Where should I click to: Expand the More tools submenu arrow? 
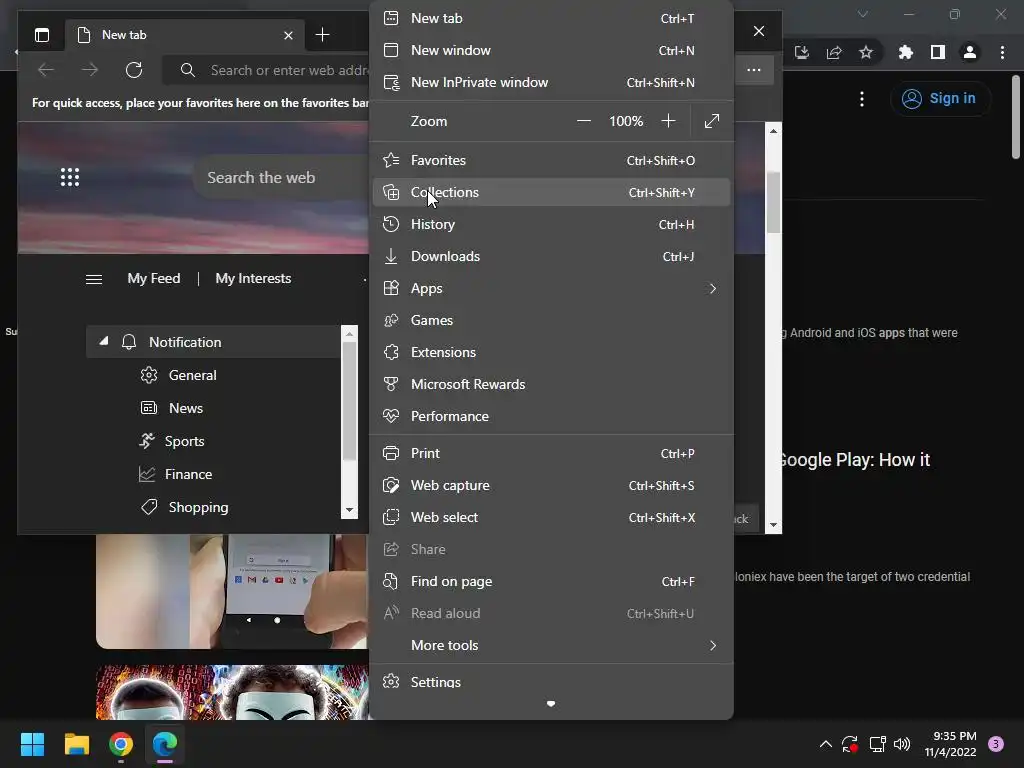[712, 645]
